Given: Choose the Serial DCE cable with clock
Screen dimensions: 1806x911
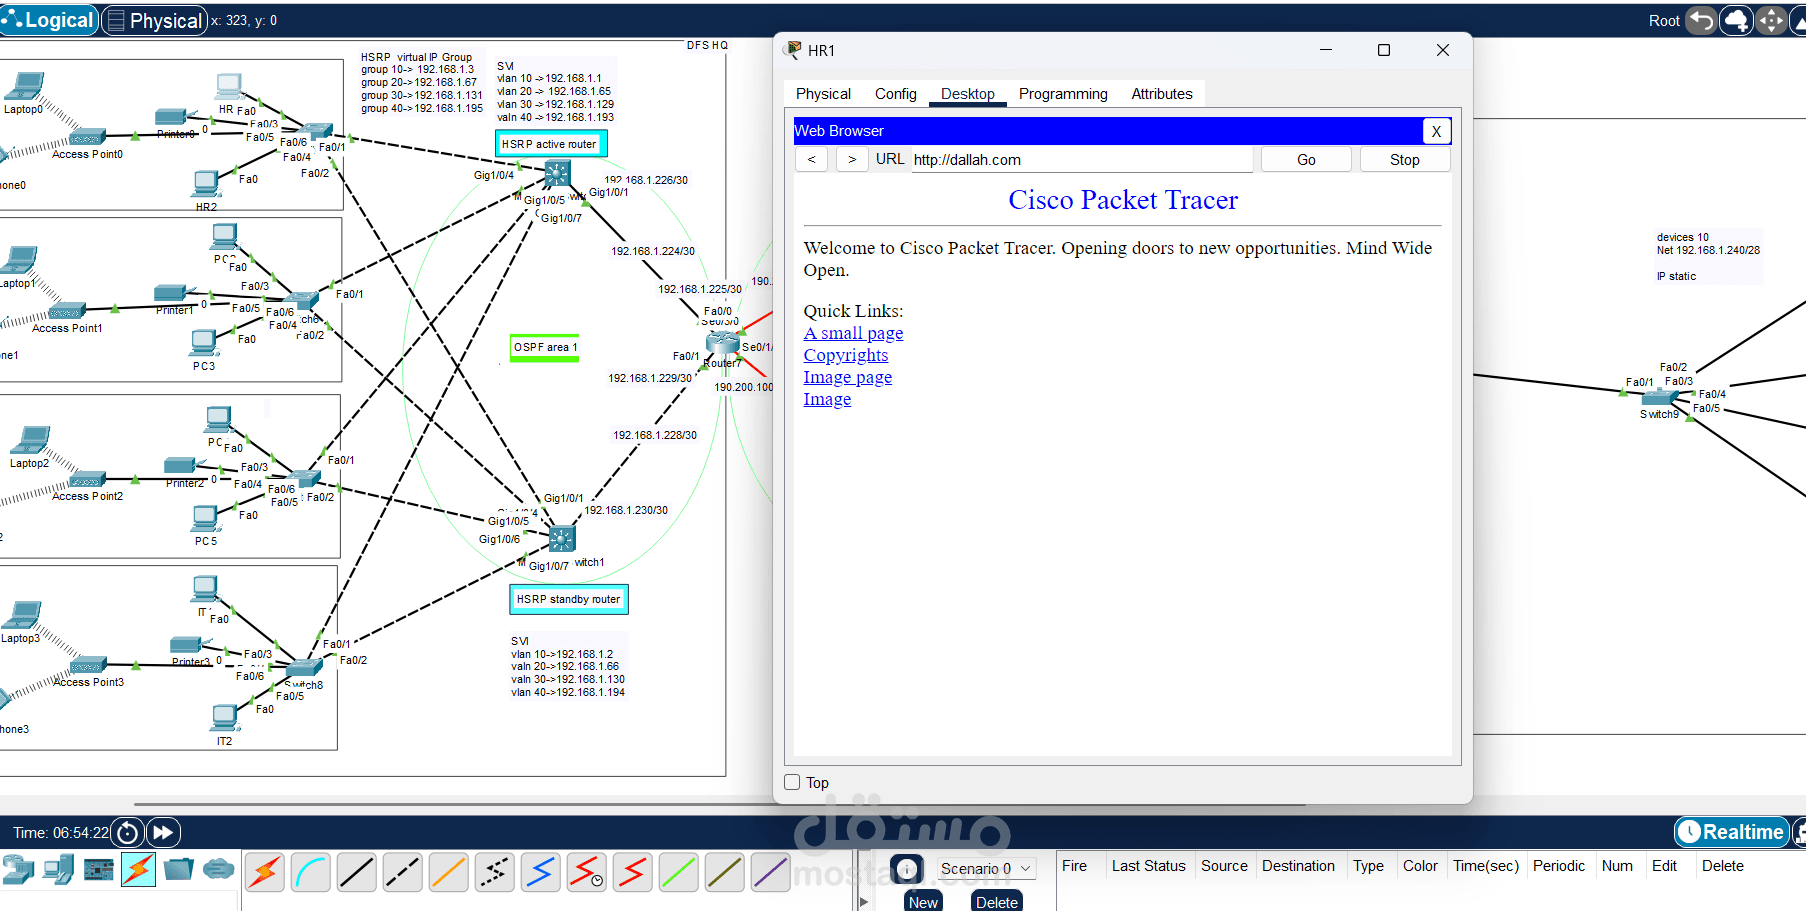Looking at the screenshot, I should (587, 873).
